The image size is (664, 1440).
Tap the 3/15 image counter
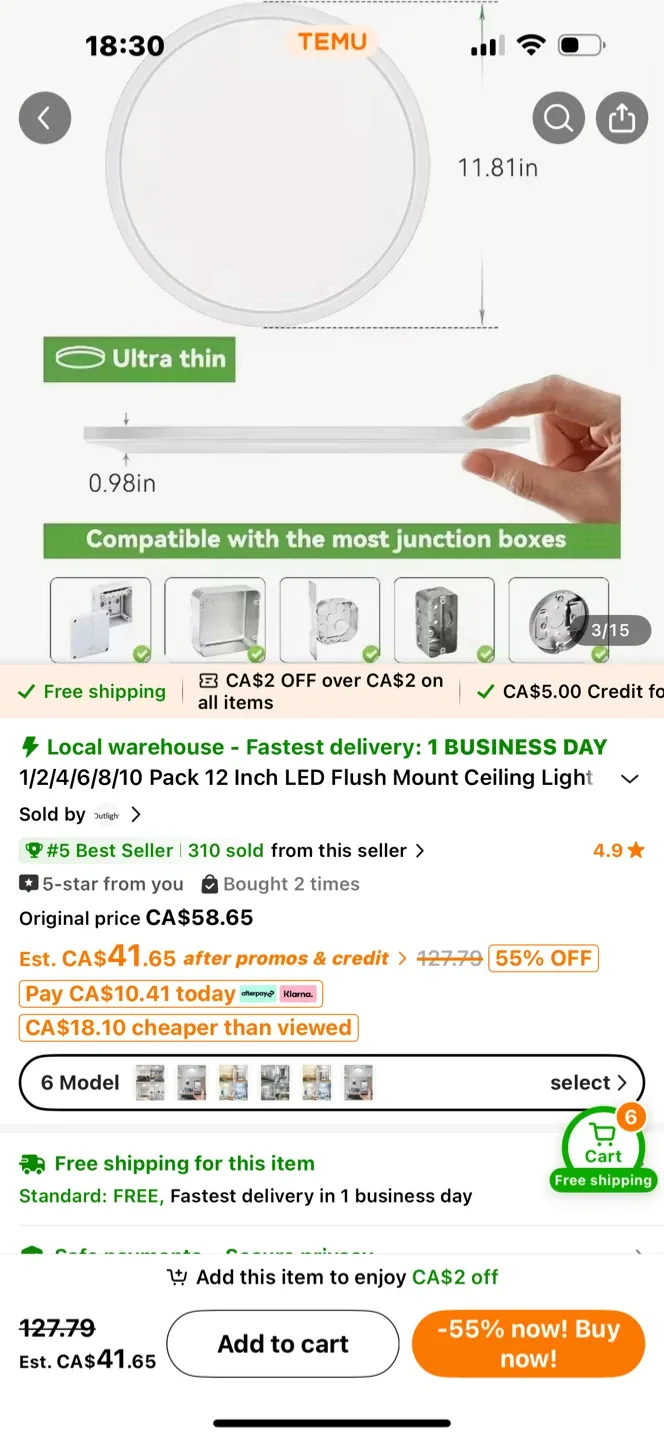(611, 630)
